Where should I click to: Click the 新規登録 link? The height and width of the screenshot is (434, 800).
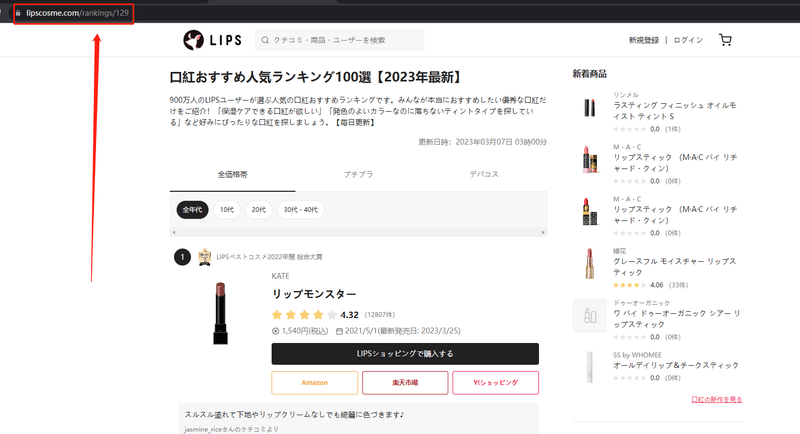point(643,40)
